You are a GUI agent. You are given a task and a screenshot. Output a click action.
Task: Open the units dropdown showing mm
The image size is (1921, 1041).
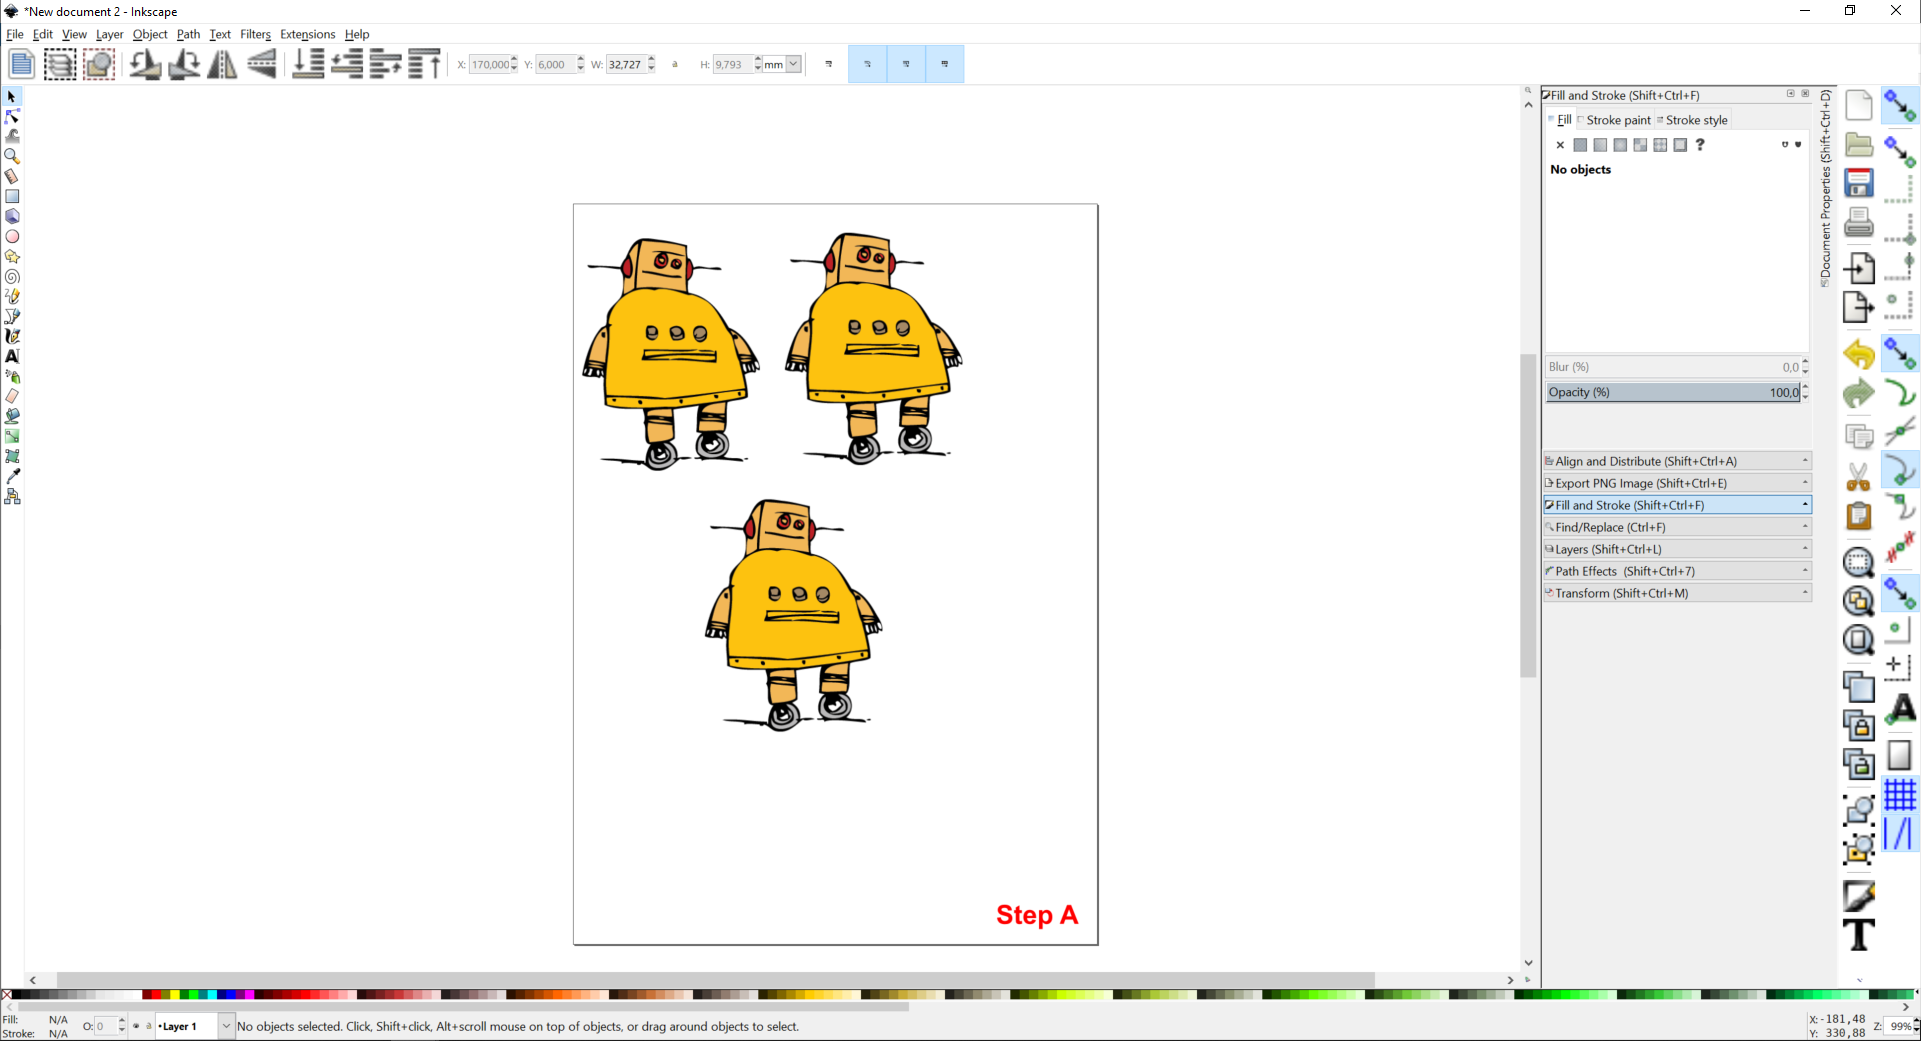pos(792,64)
